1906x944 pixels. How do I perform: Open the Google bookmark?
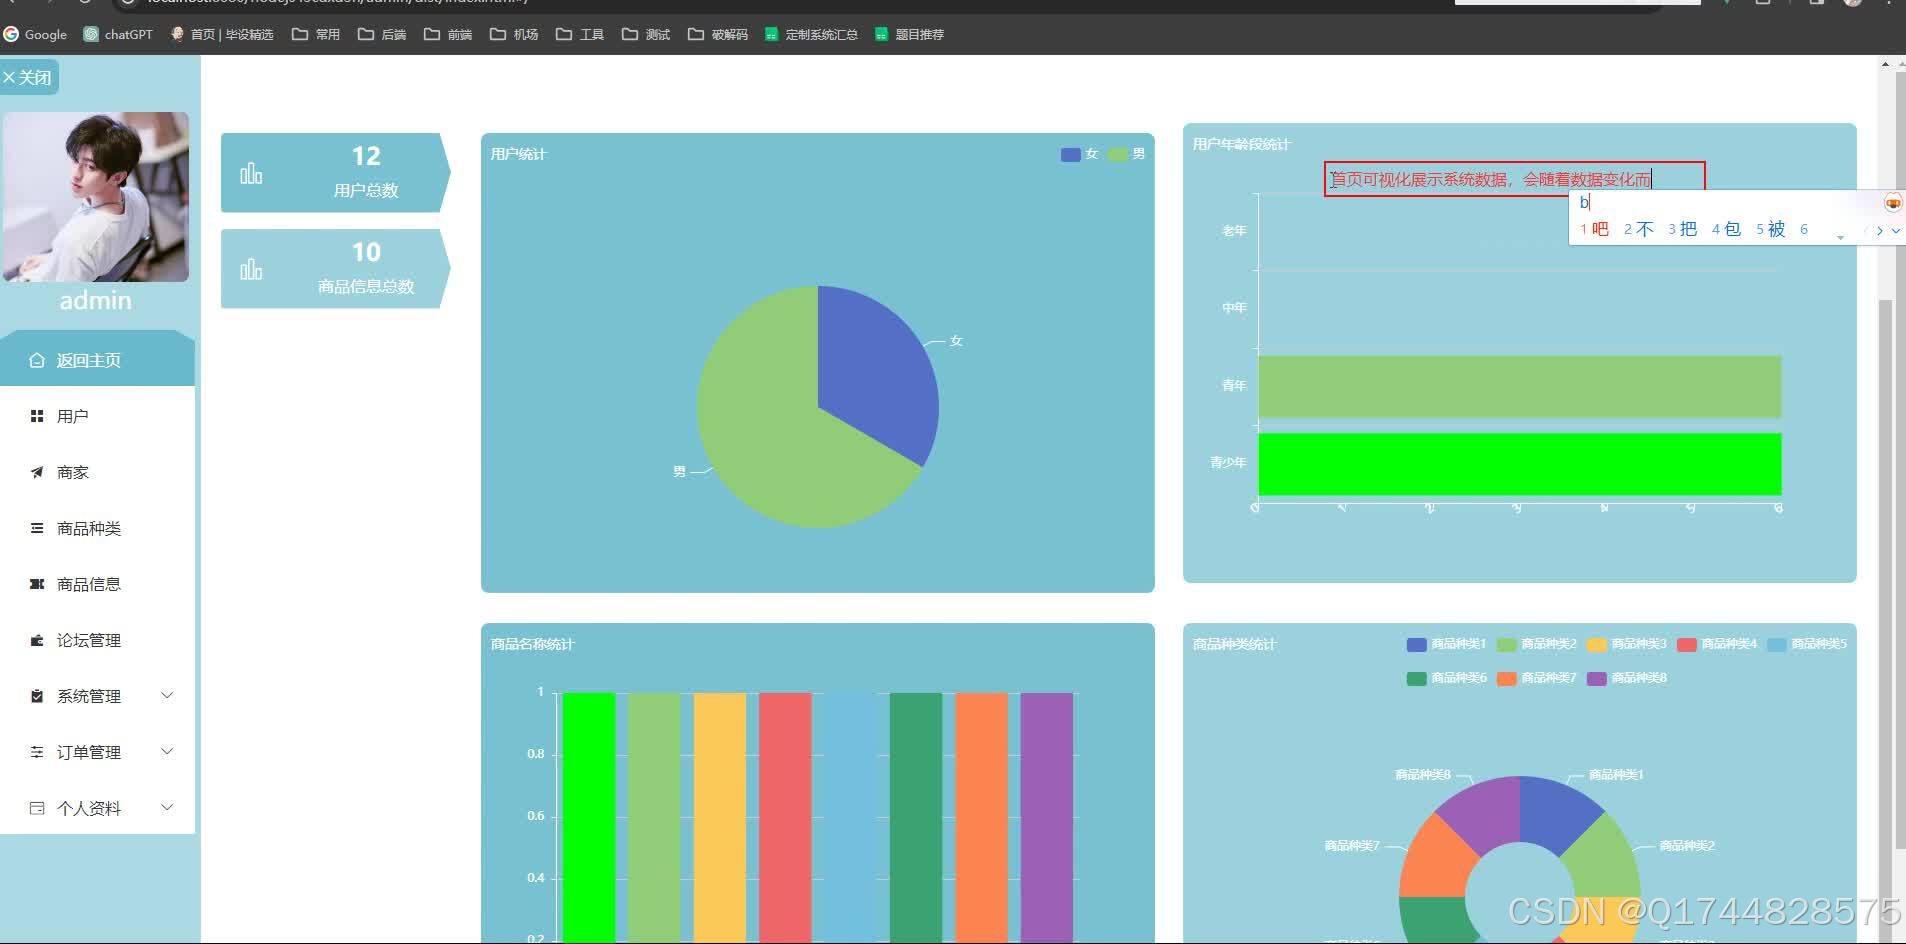point(36,34)
